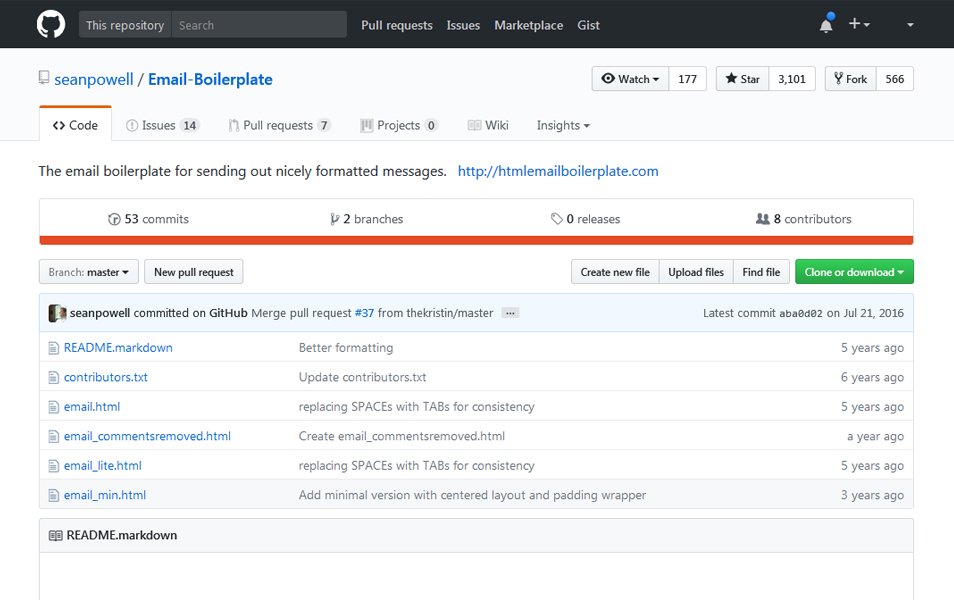The height and width of the screenshot is (600, 954).
Task: Open the plus create-new menu
Action: 858,24
